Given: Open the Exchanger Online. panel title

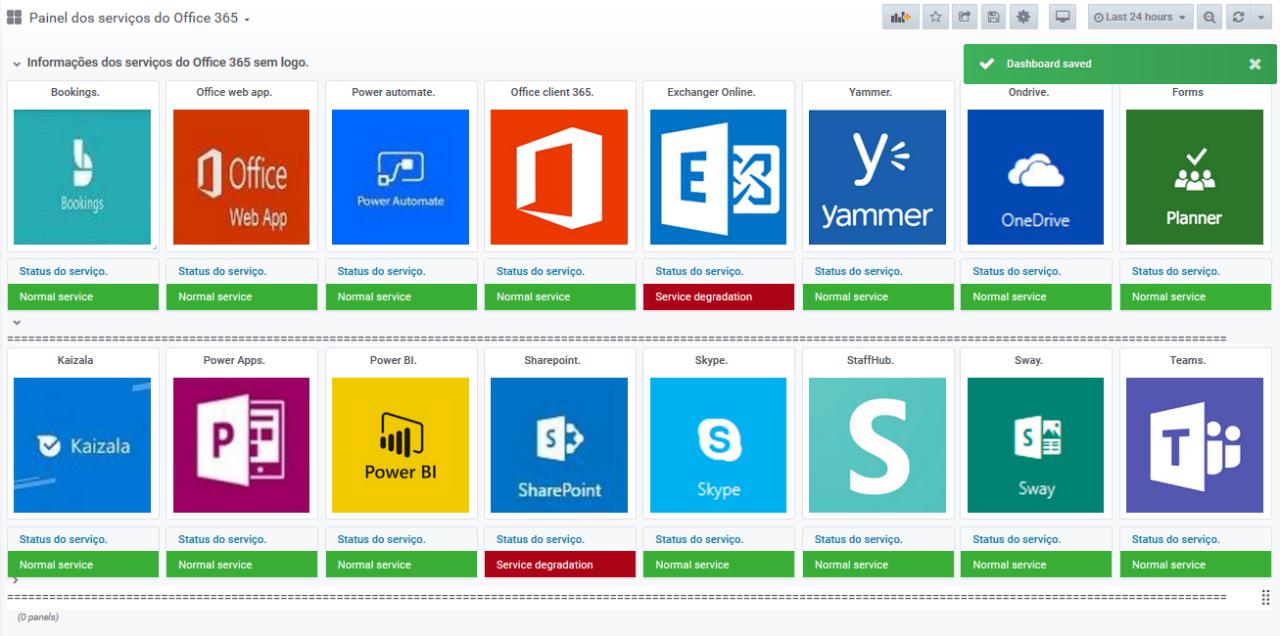Looking at the screenshot, I should point(711,92).
